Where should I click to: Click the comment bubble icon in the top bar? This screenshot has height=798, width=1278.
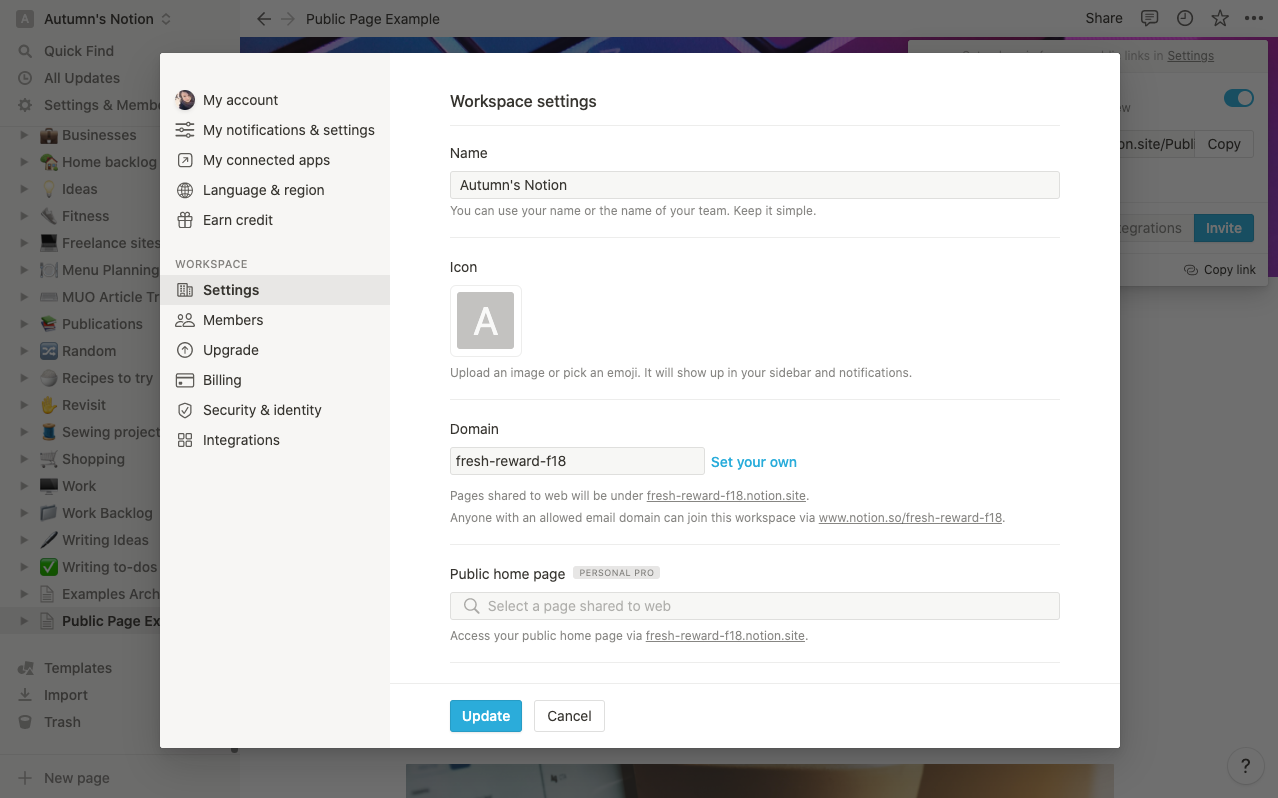click(x=1149, y=18)
